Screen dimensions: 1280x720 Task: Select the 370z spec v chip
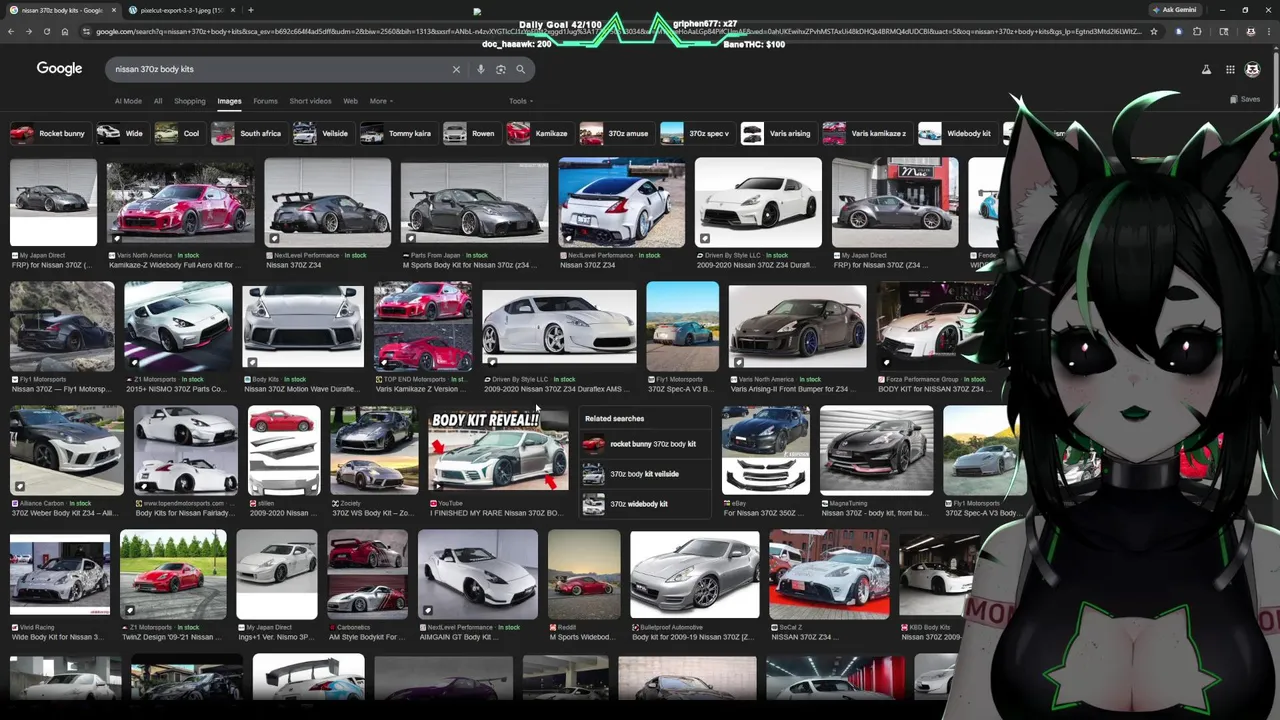(697, 133)
